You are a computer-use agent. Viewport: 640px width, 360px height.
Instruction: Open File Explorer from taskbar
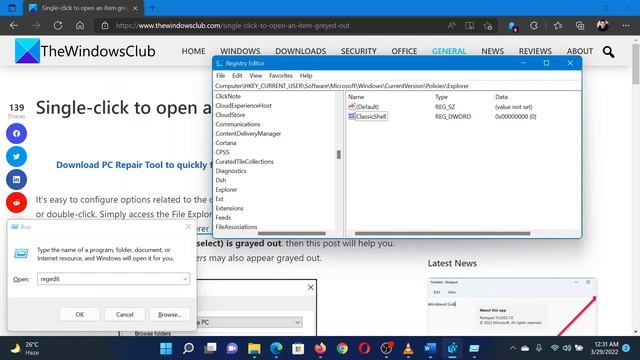pyautogui.click(x=254, y=348)
